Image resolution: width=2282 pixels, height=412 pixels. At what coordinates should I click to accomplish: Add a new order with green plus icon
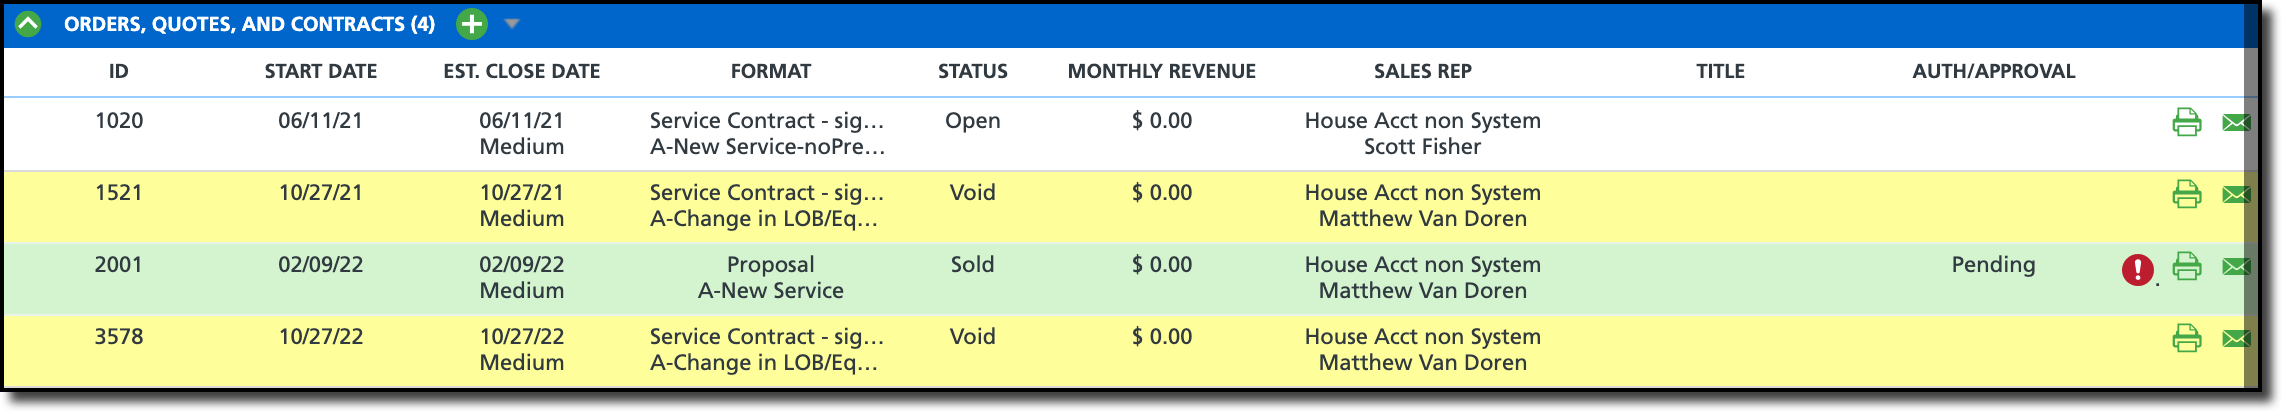tap(472, 24)
